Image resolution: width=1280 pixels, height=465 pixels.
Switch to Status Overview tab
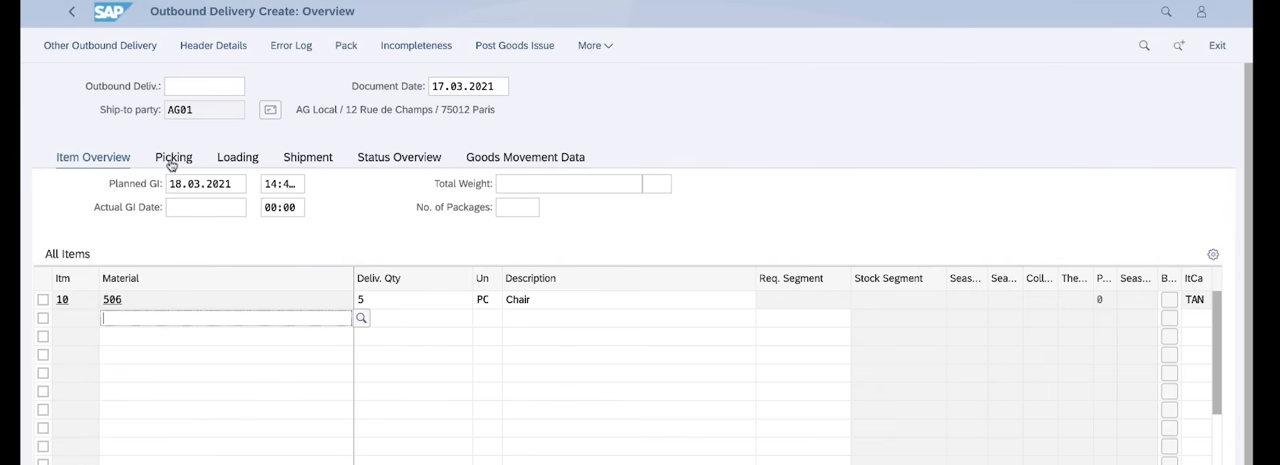(x=399, y=157)
